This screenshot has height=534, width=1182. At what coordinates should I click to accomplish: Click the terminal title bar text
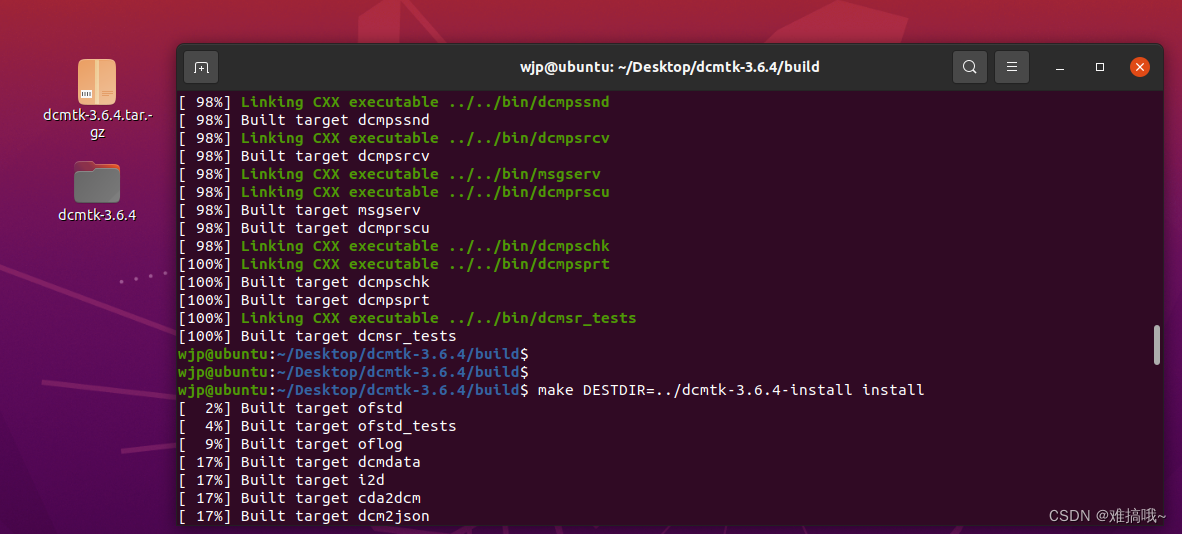coord(669,67)
